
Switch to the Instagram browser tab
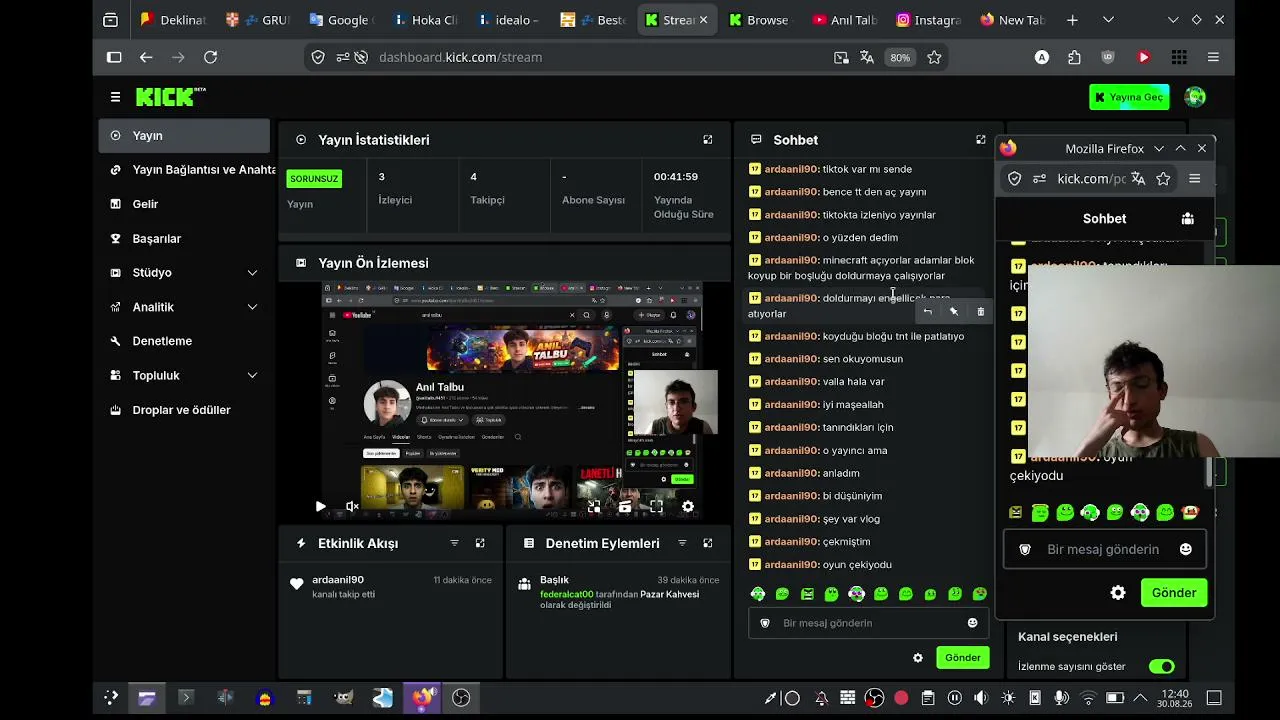[x=928, y=20]
